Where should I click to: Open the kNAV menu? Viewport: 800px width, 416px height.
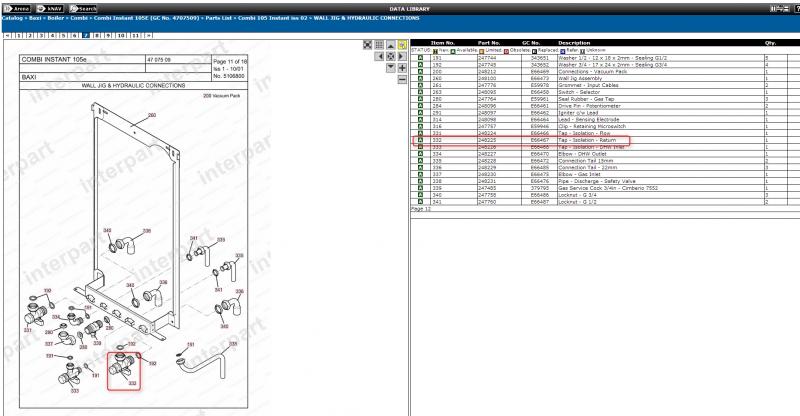click(51, 7)
